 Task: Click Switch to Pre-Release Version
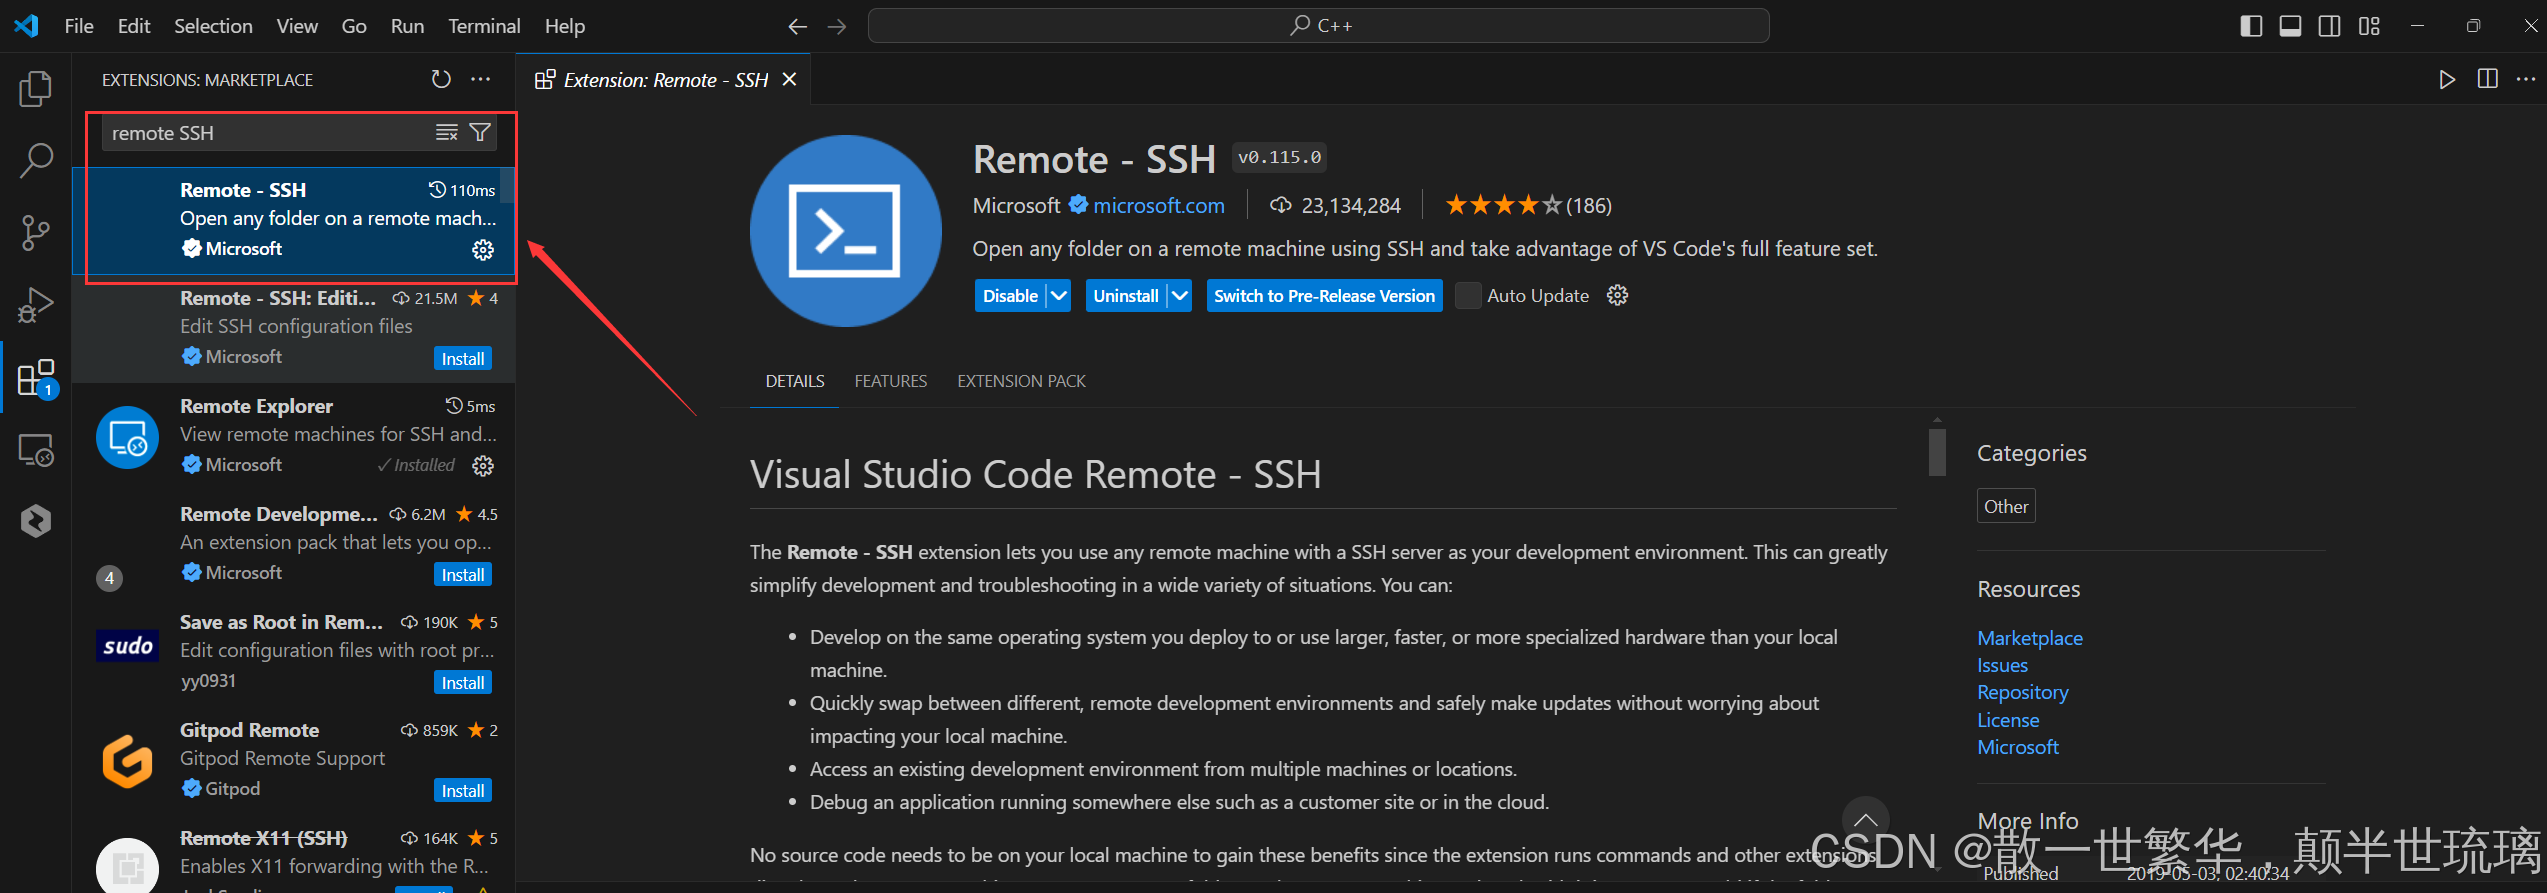(1324, 295)
